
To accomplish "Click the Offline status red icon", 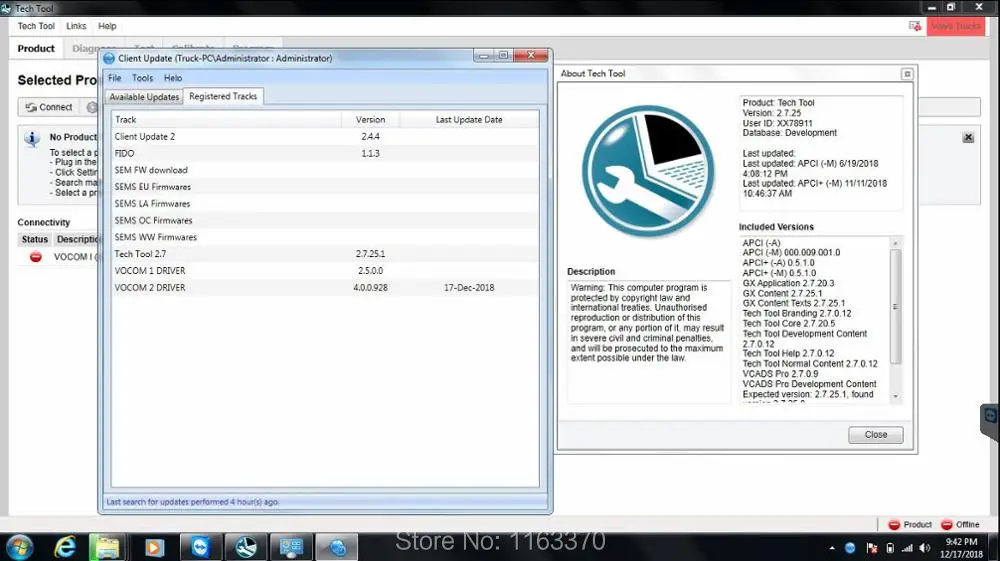I will pyautogui.click(x=946, y=525).
